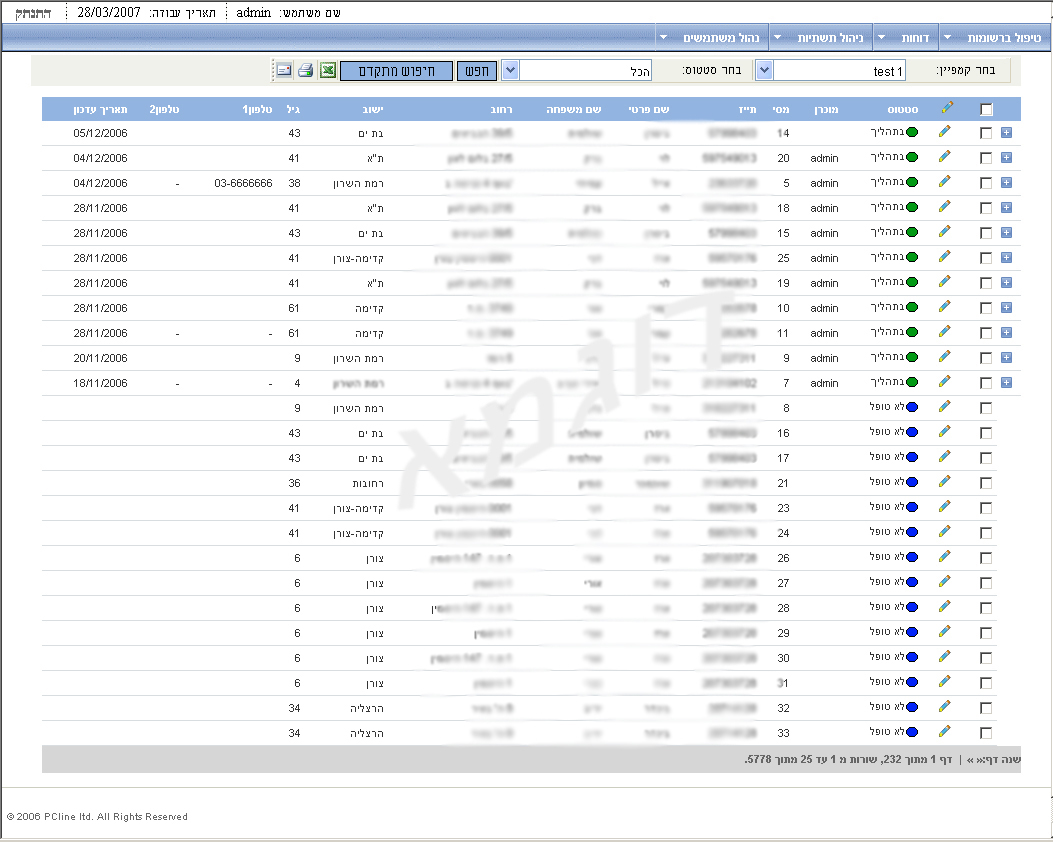Viewport: 1053px width, 842px height.
Task: Click the plus expander for record 9
Action: 1006,357
